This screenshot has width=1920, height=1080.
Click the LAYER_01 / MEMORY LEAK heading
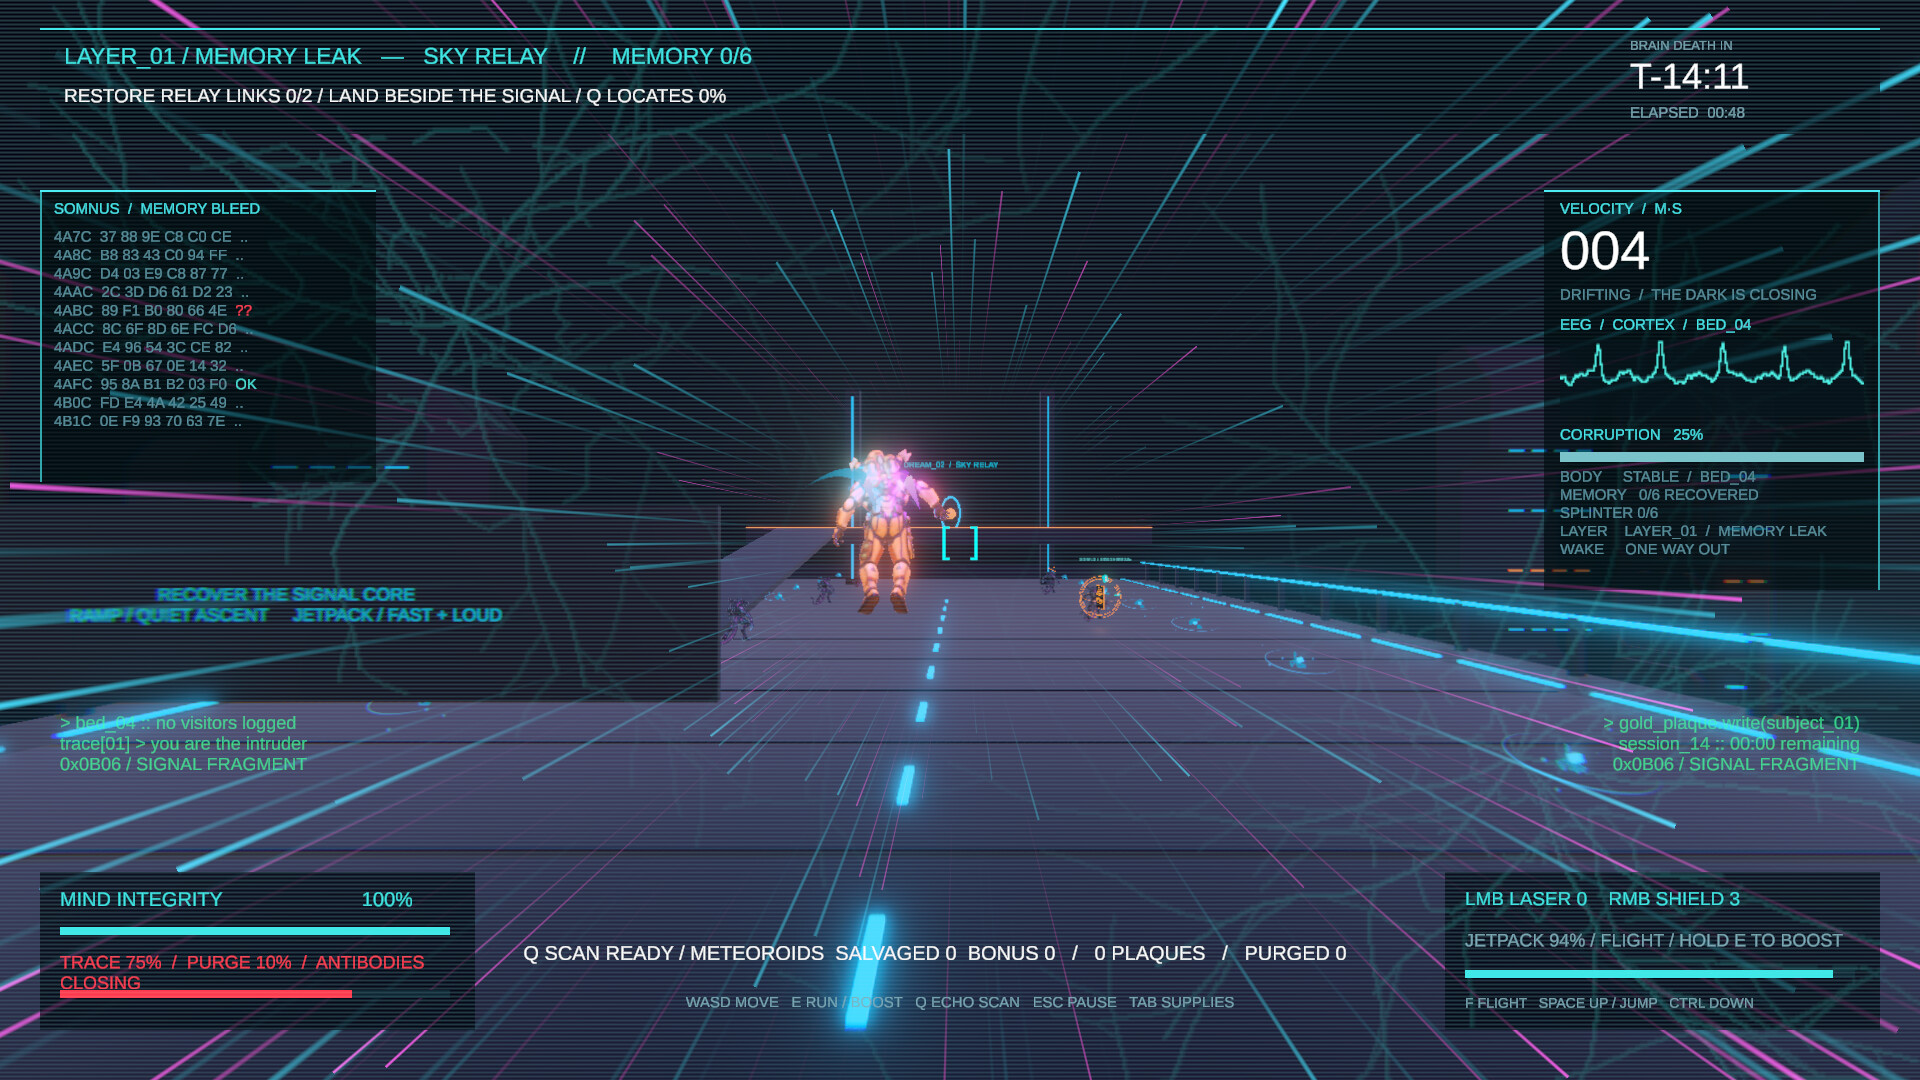coord(213,57)
